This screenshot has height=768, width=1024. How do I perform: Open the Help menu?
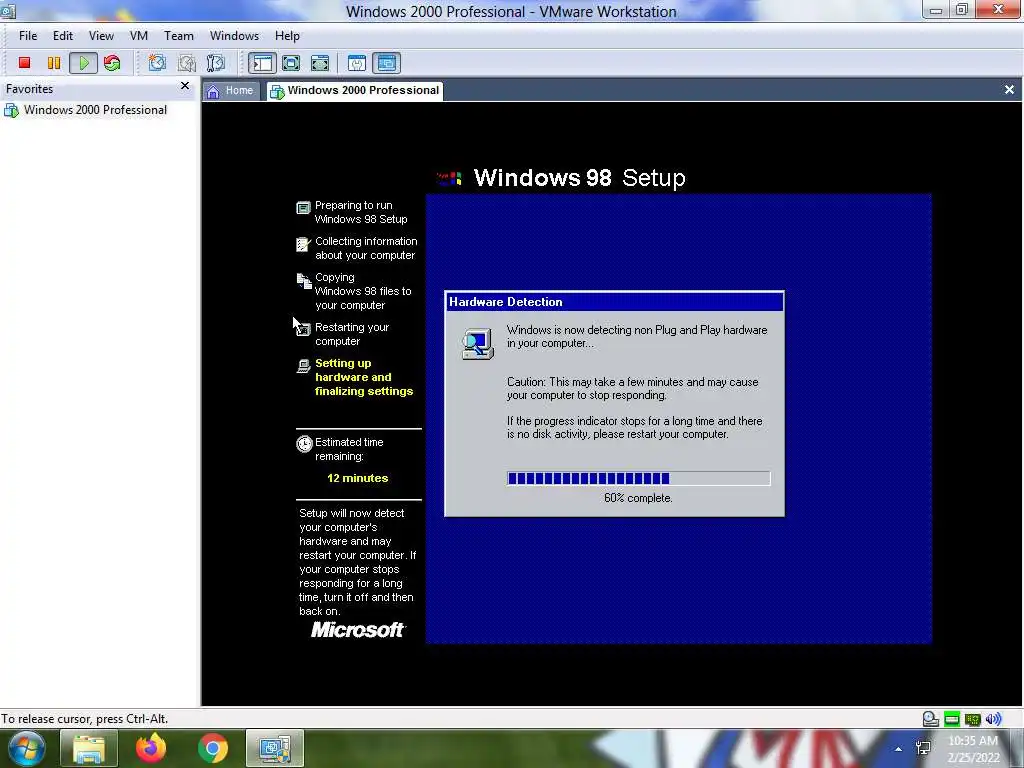(x=287, y=36)
